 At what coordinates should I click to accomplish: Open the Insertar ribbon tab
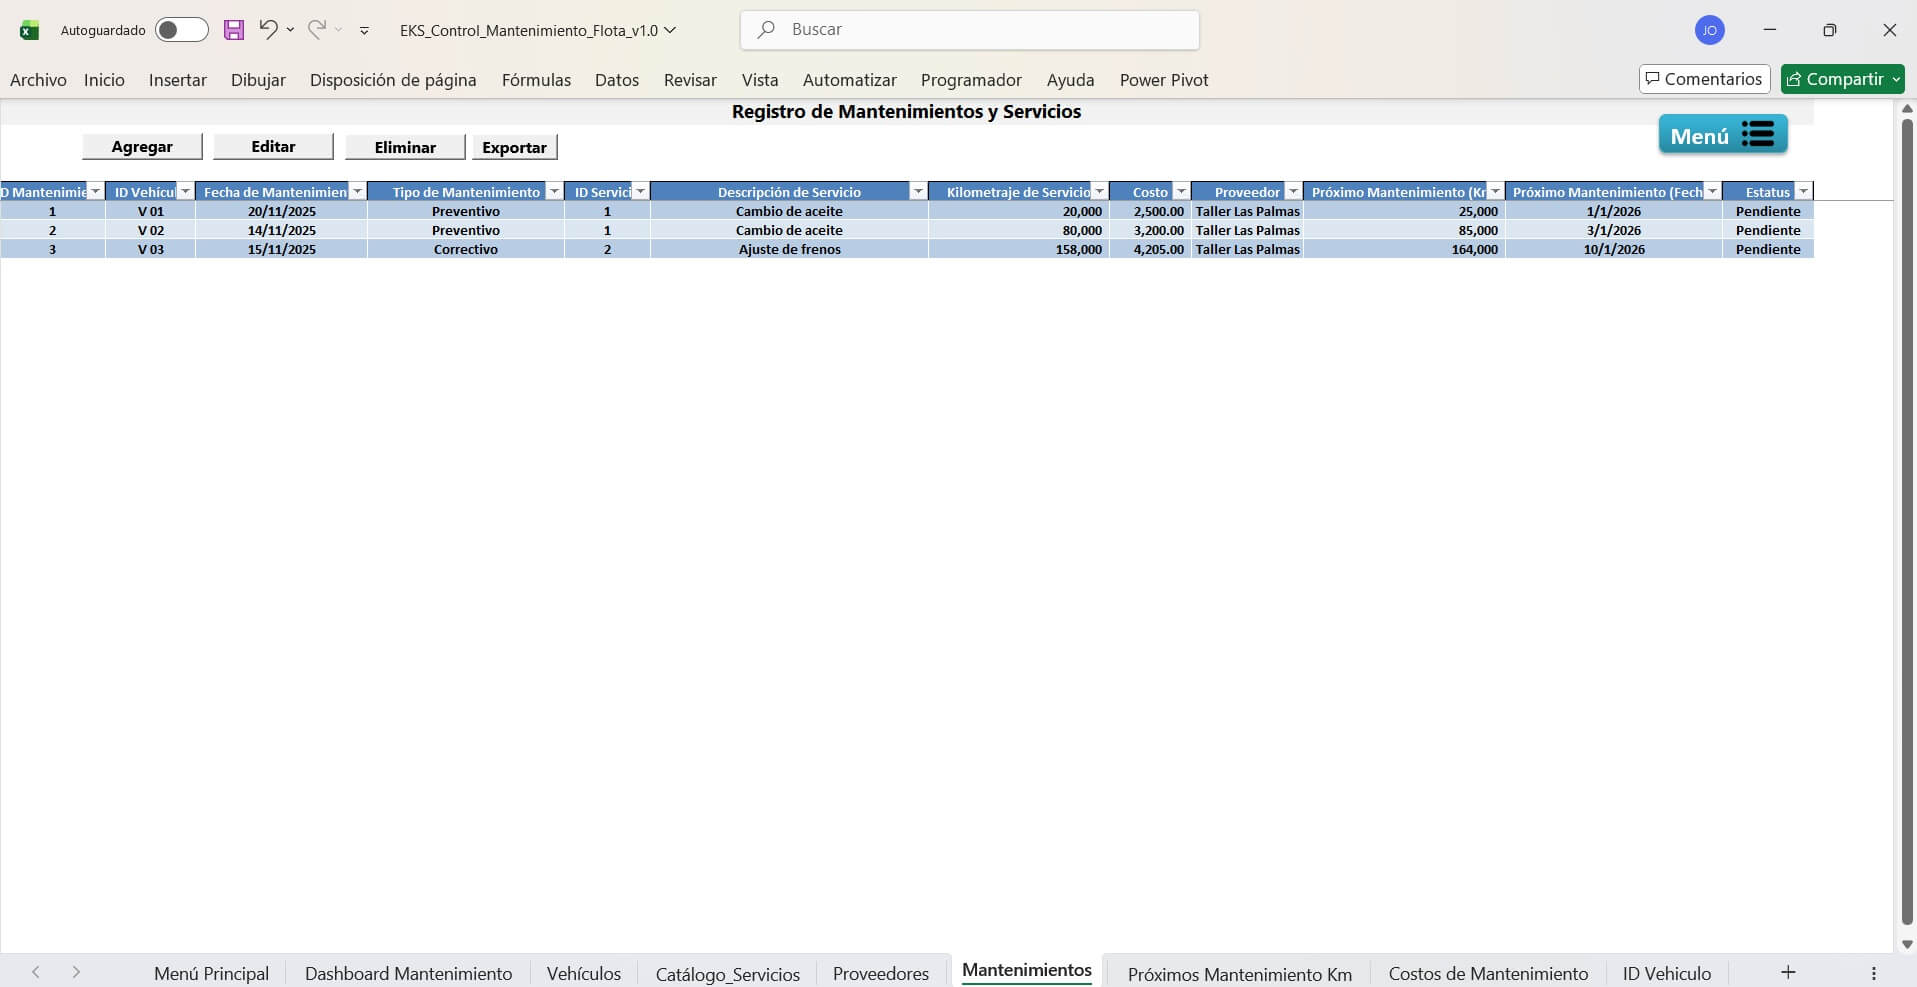tap(178, 80)
